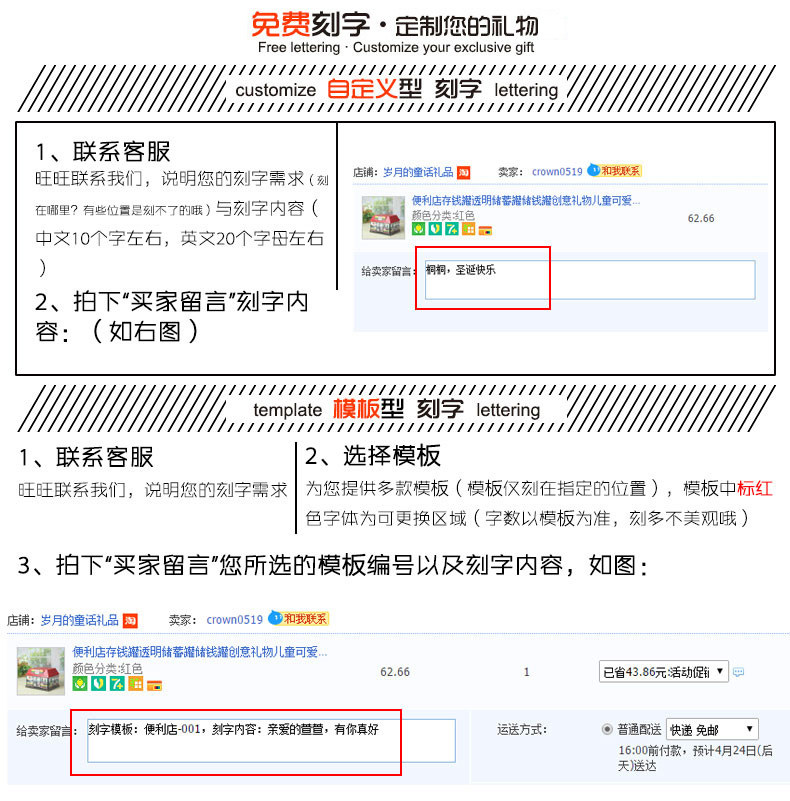Open product title 便利店存钱罐 link in template section
This screenshot has height=801, width=790.
[200, 652]
